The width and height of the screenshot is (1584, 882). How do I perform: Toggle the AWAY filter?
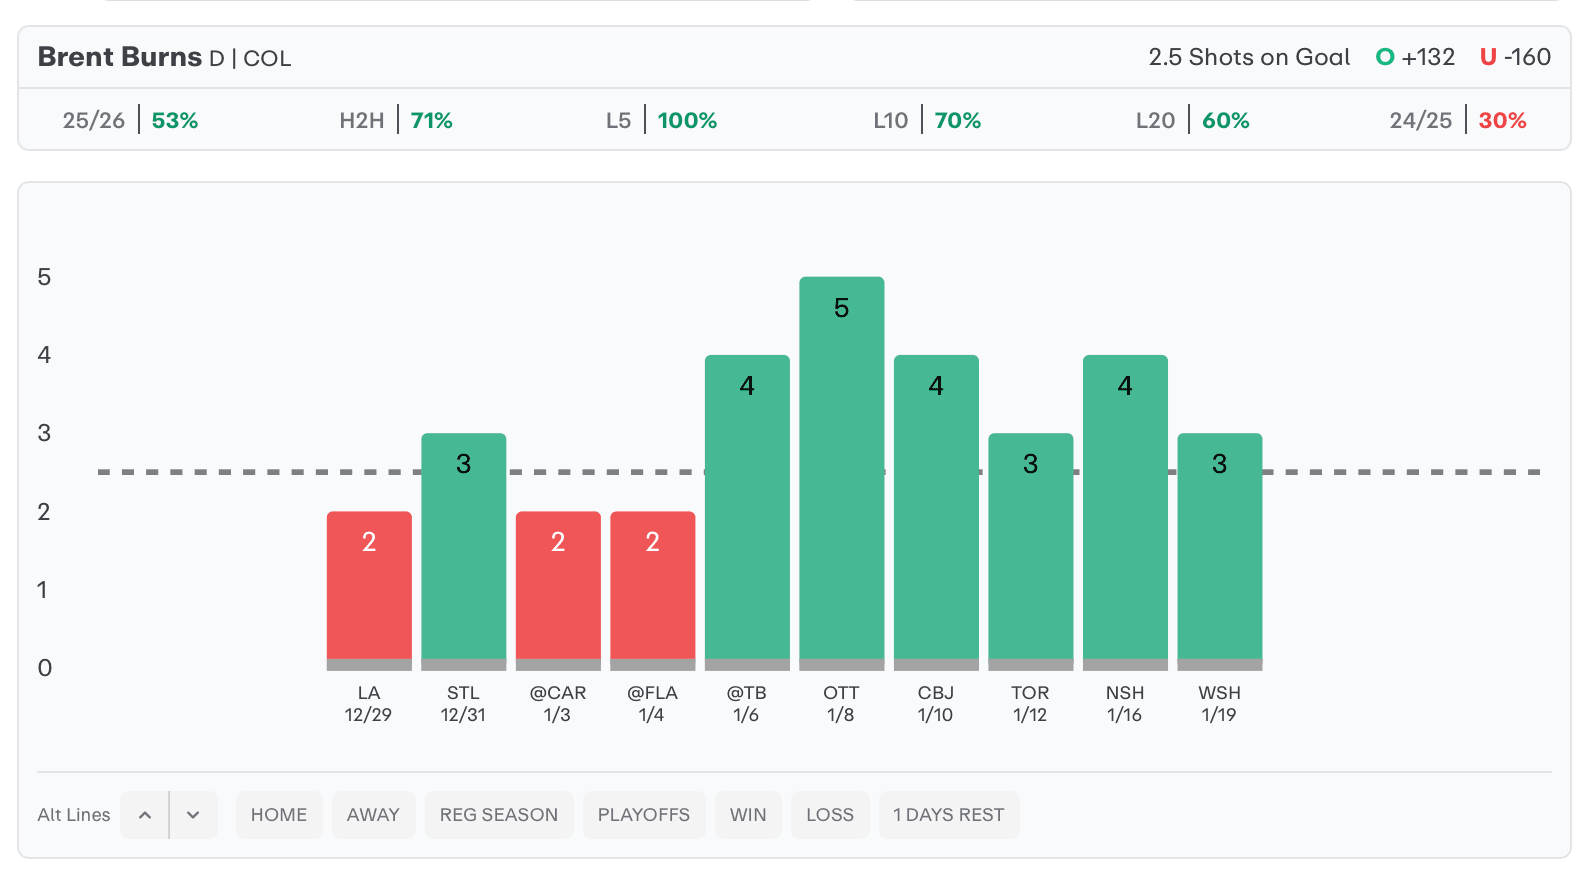373,815
